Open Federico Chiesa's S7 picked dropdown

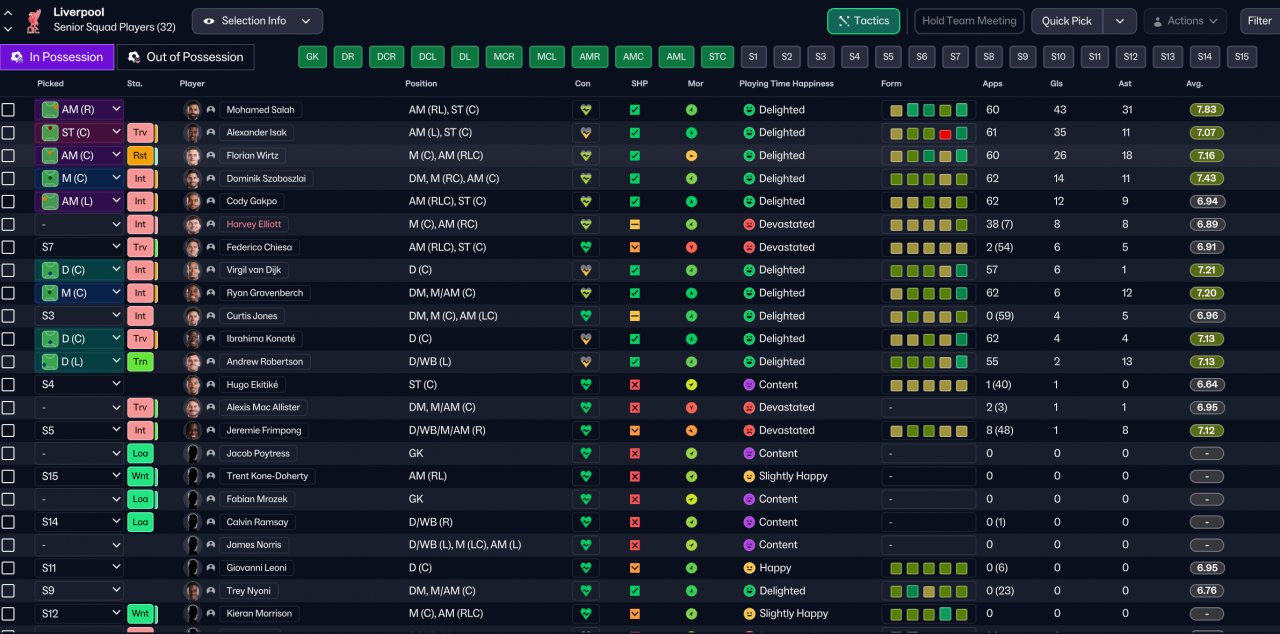pyautogui.click(x=79, y=247)
